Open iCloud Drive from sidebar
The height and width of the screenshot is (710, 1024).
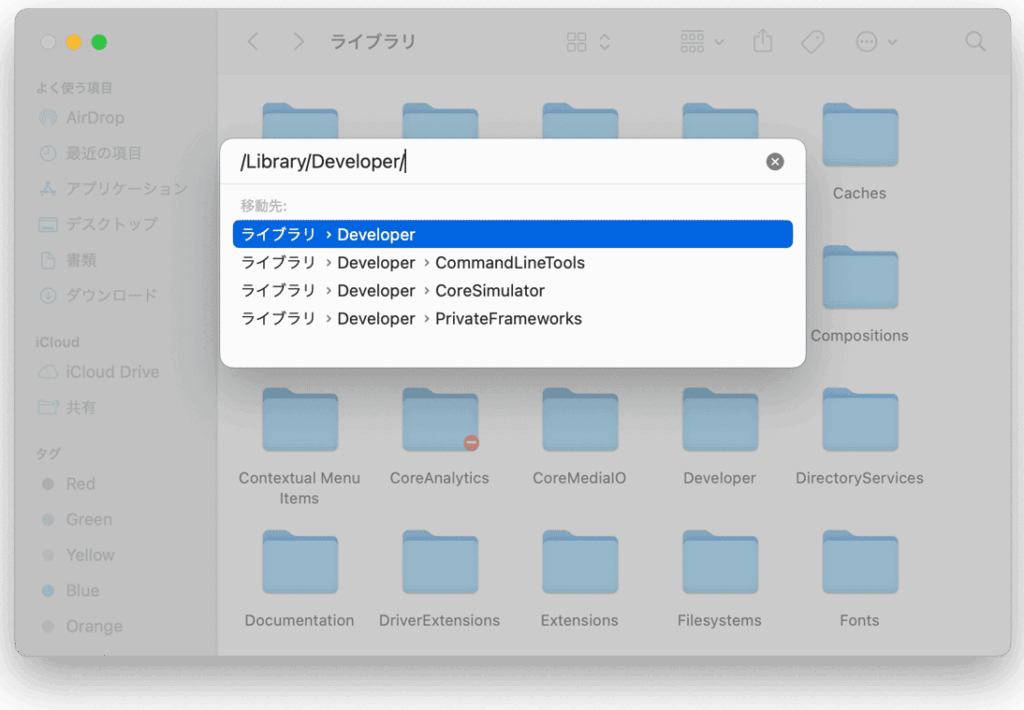click(111, 372)
